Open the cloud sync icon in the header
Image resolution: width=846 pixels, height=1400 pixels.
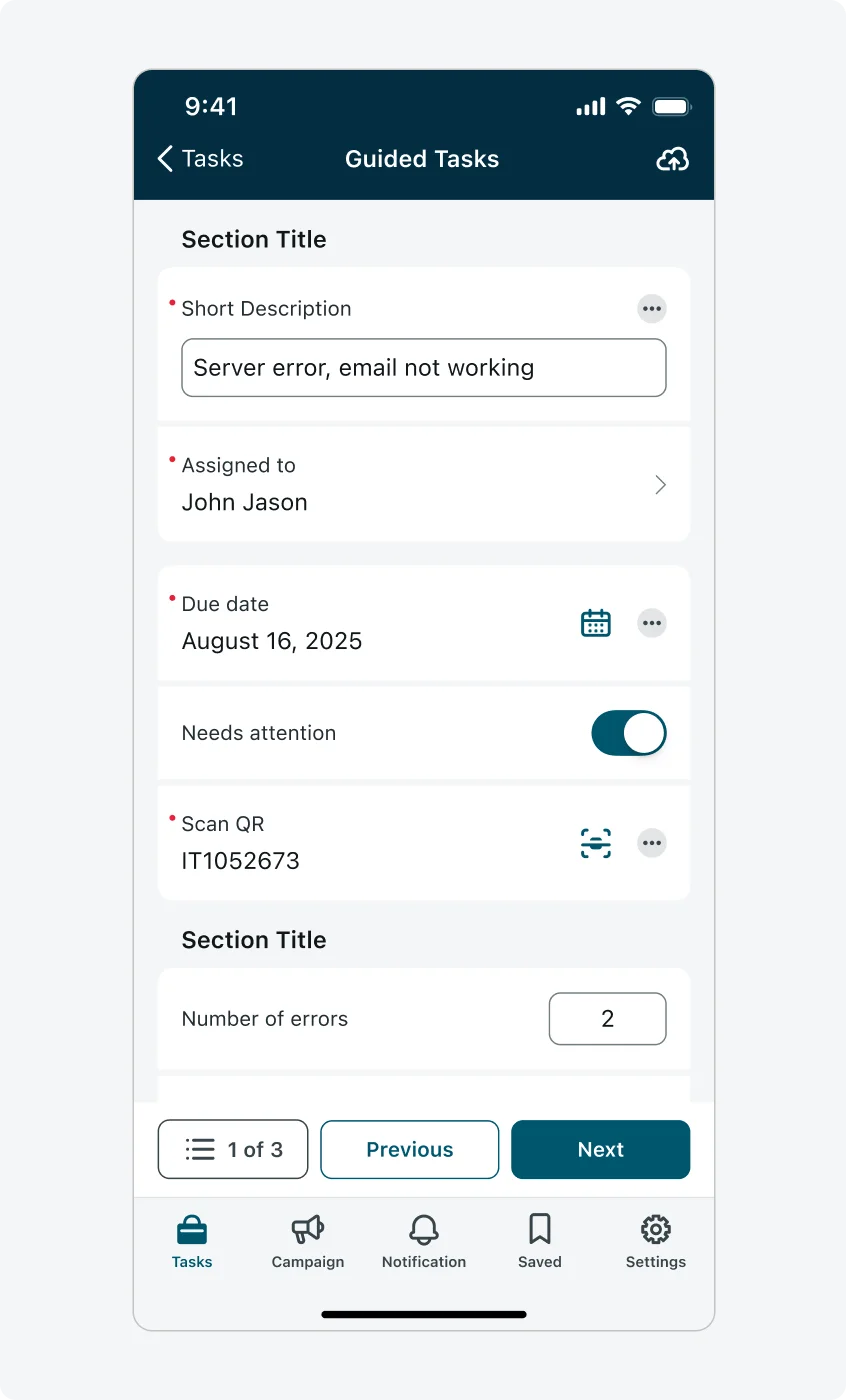672,159
